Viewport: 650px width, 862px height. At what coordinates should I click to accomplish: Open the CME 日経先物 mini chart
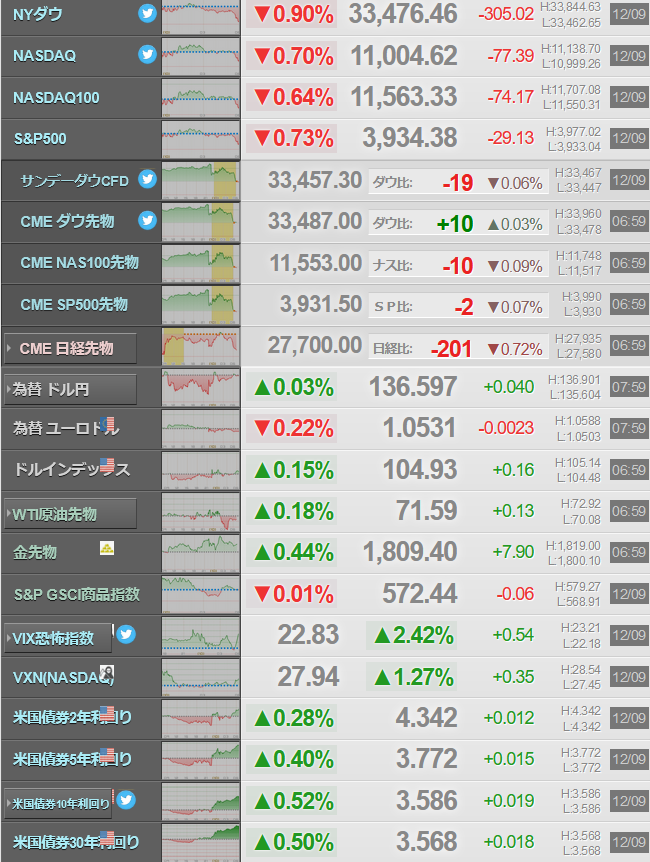pyautogui.click(x=201, y=346)
